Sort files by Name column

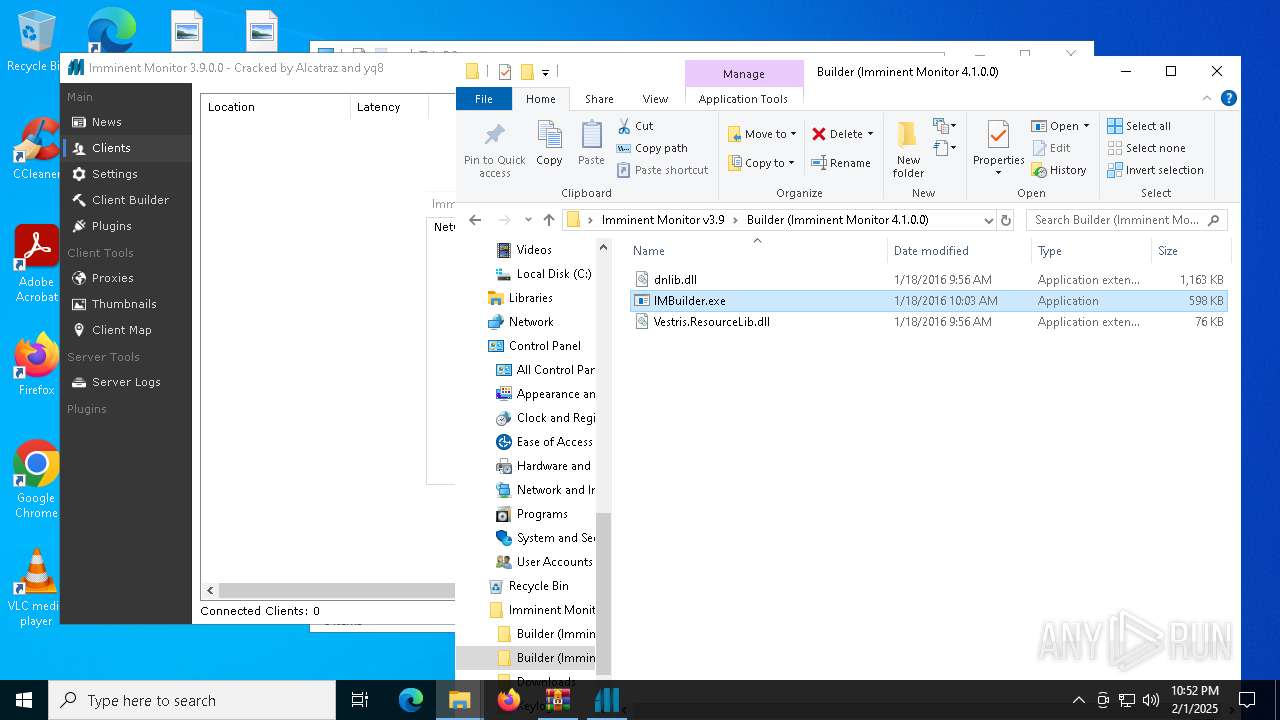pos(758,251)
